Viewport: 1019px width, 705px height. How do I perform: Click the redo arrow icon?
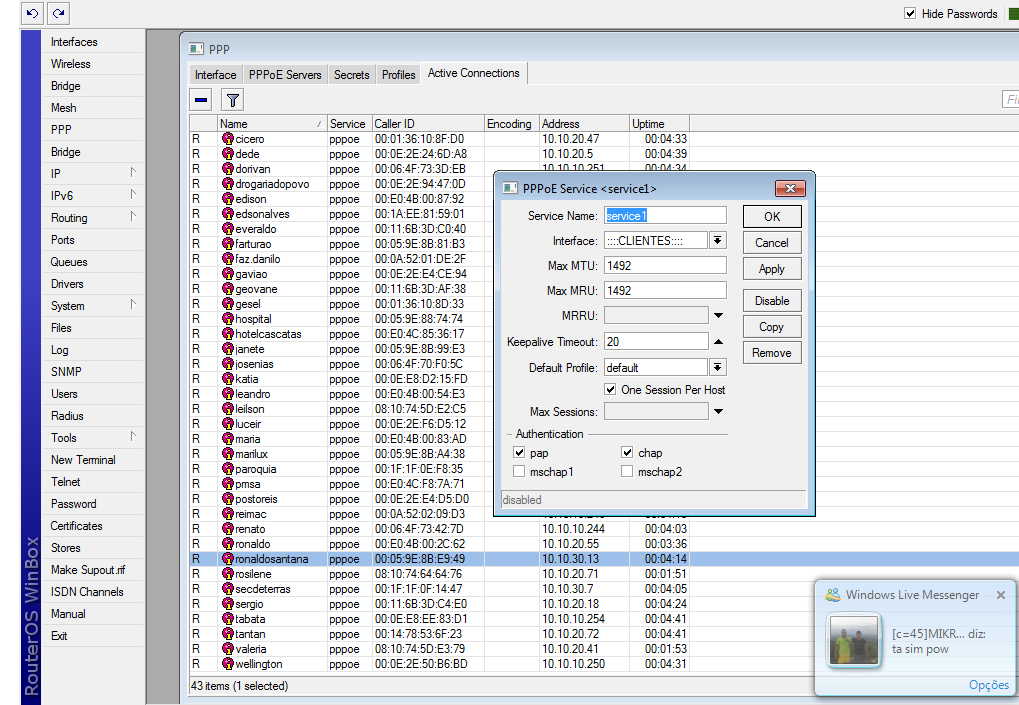(x=59, y=13)
